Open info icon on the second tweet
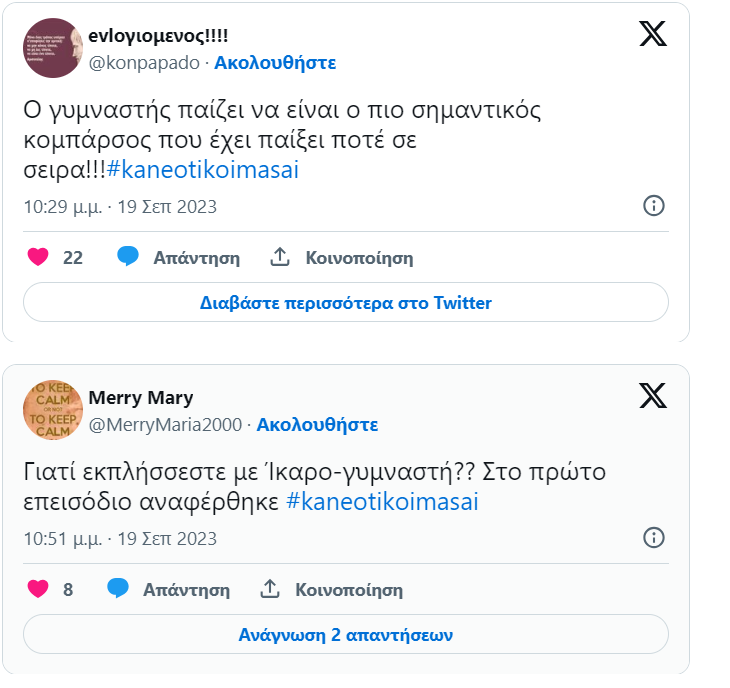 (653, 538)
